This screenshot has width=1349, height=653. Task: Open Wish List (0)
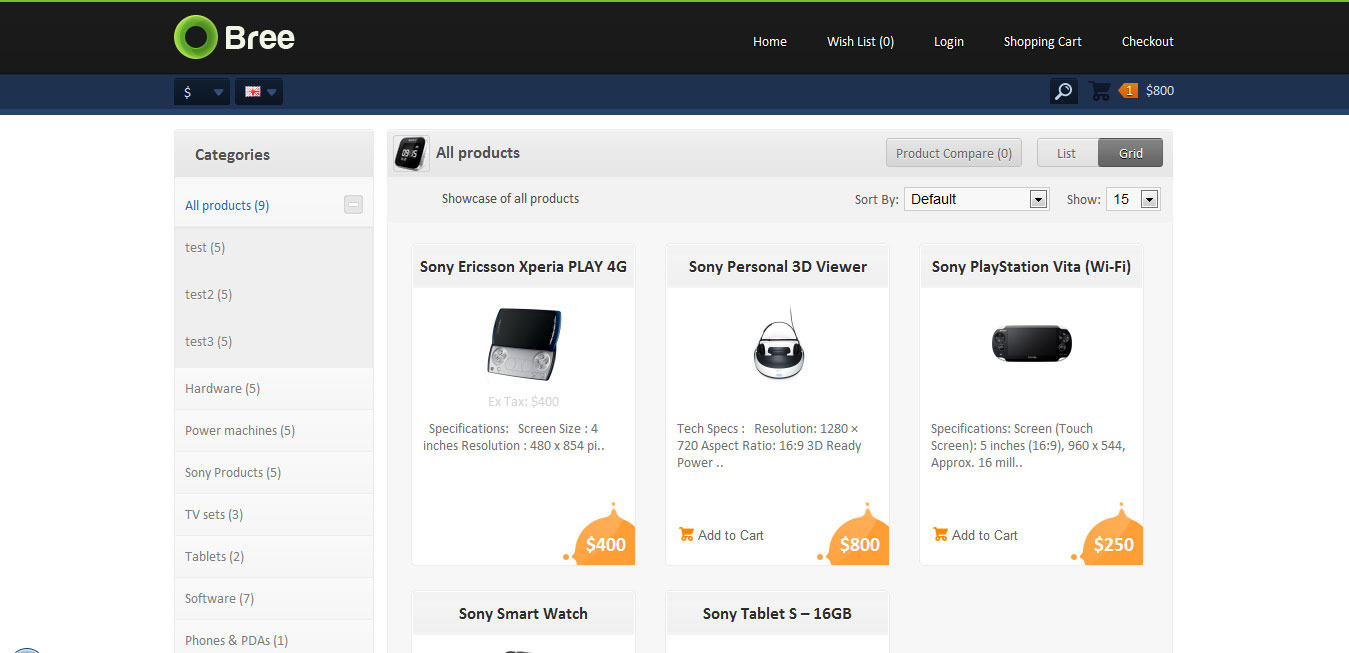point(860,41)
